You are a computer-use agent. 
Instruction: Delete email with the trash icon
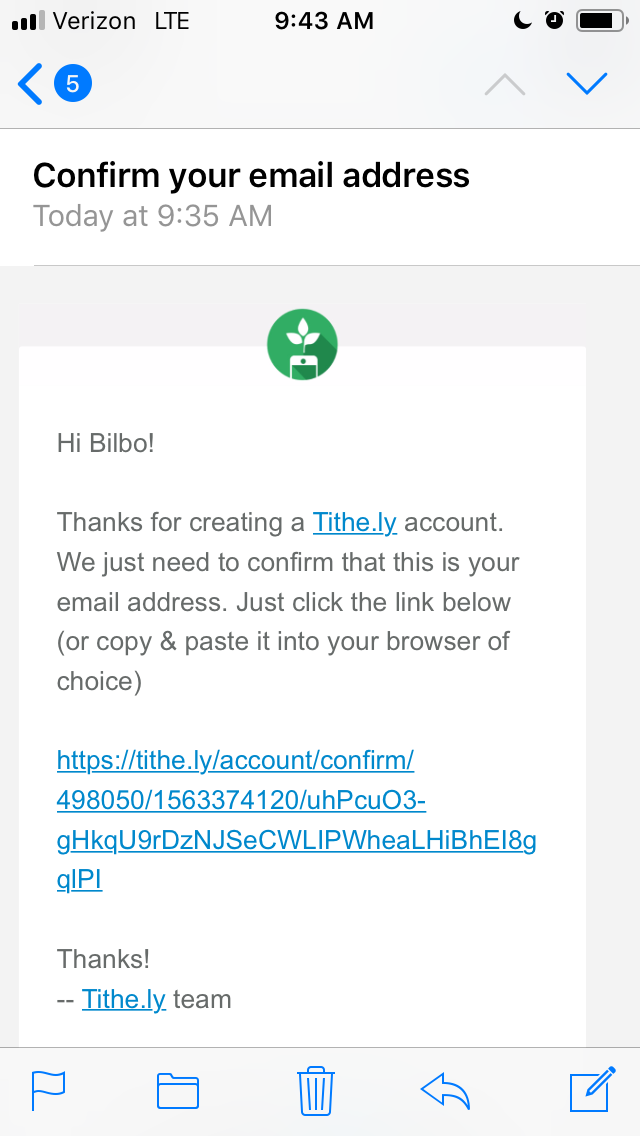[315, 1090]
